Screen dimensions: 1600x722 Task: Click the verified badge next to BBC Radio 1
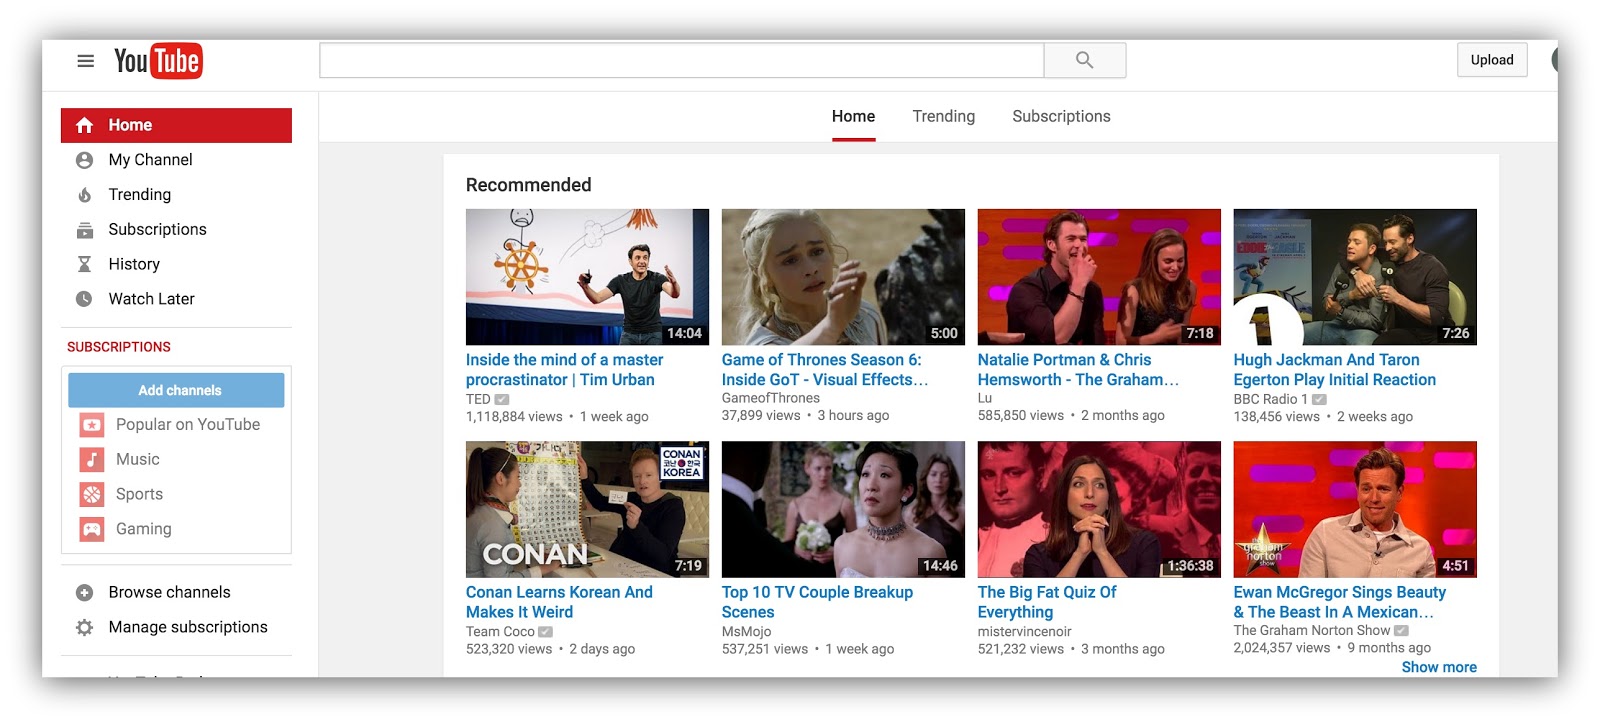(1319, 399)
